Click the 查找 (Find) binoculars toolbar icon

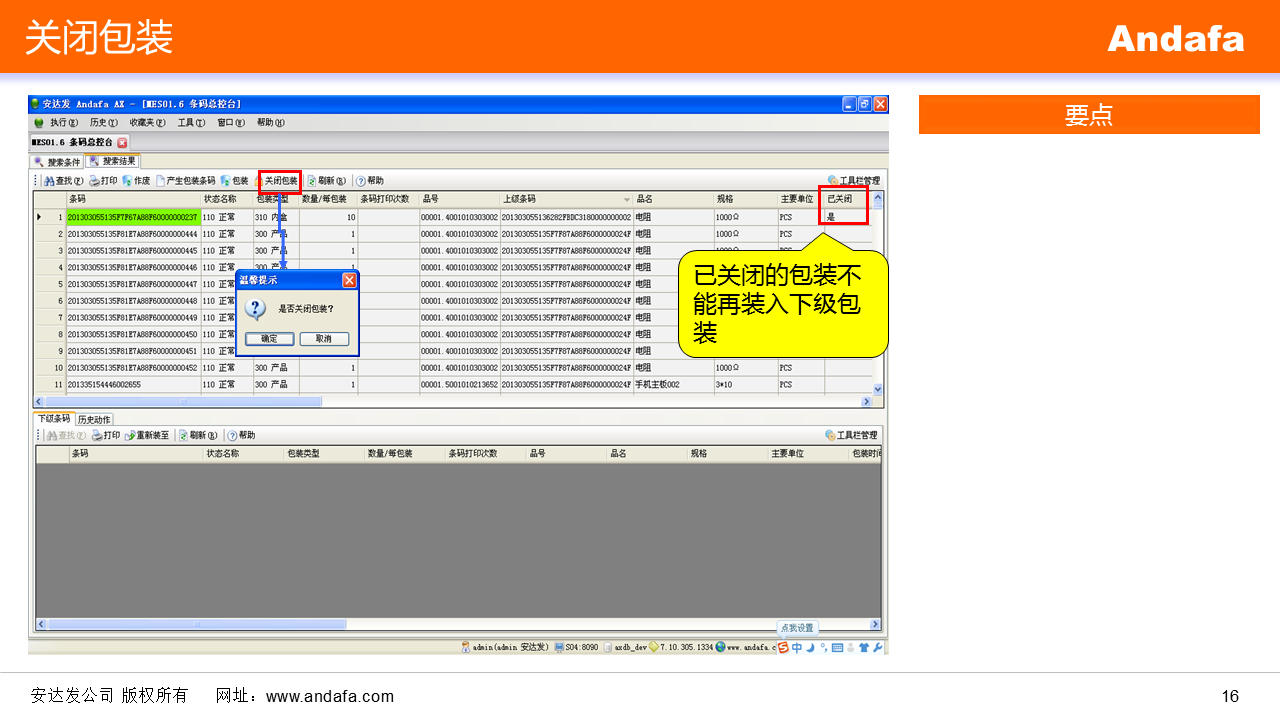point(50,181)
